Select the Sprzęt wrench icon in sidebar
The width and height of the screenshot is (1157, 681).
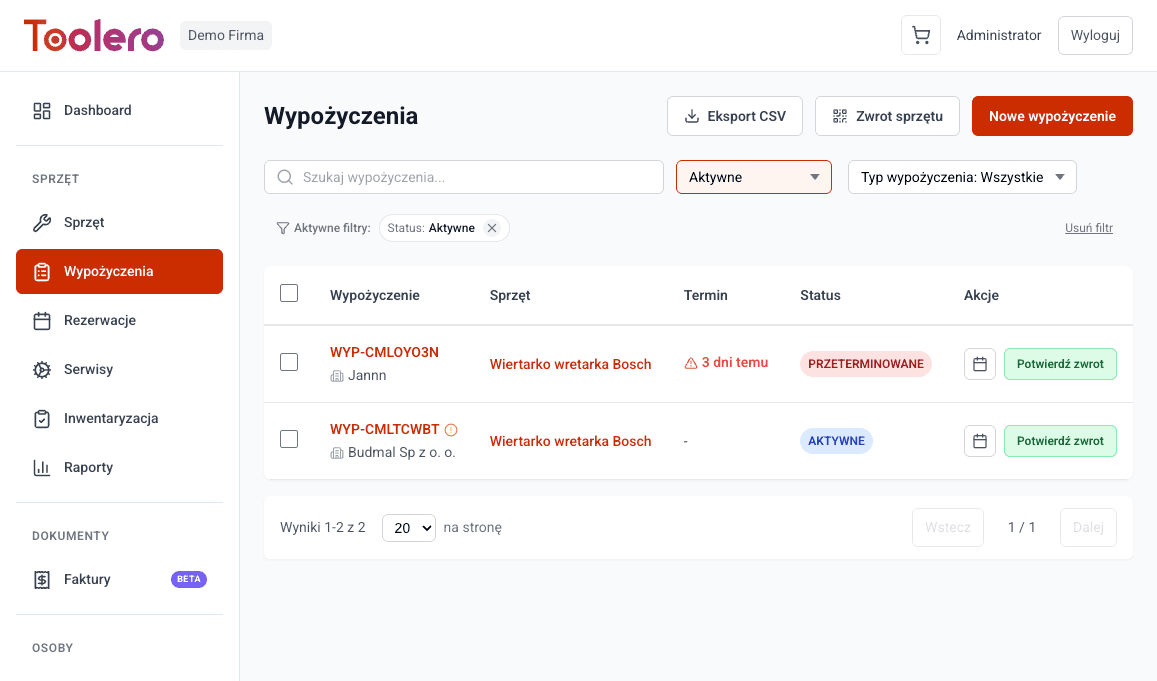coord(41,222)
